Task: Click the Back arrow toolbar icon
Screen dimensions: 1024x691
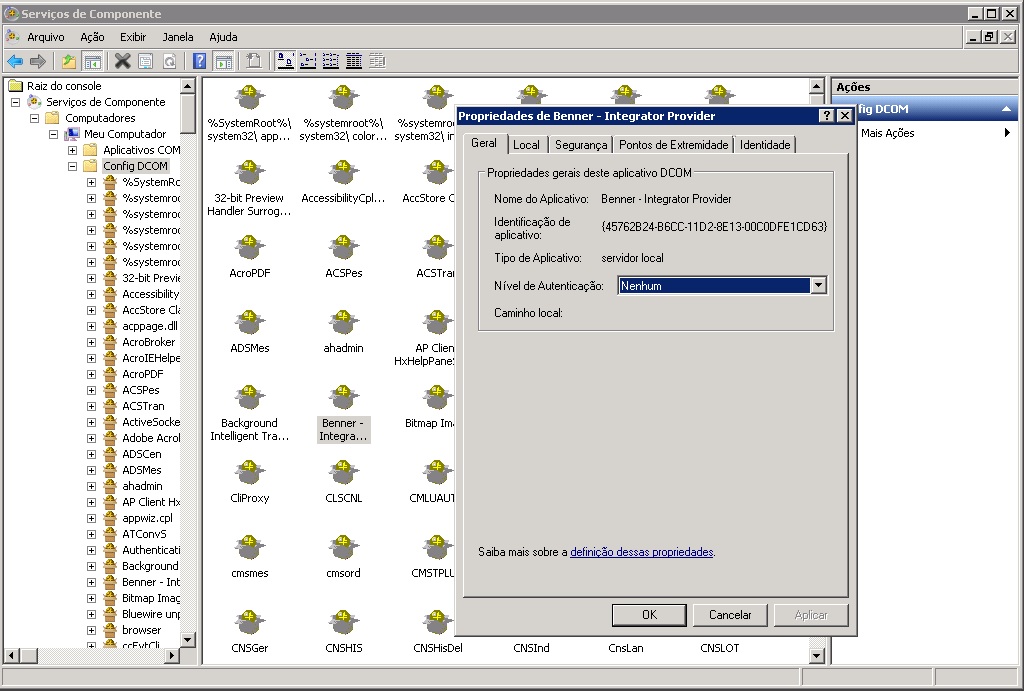Action: tap(15, 62)
